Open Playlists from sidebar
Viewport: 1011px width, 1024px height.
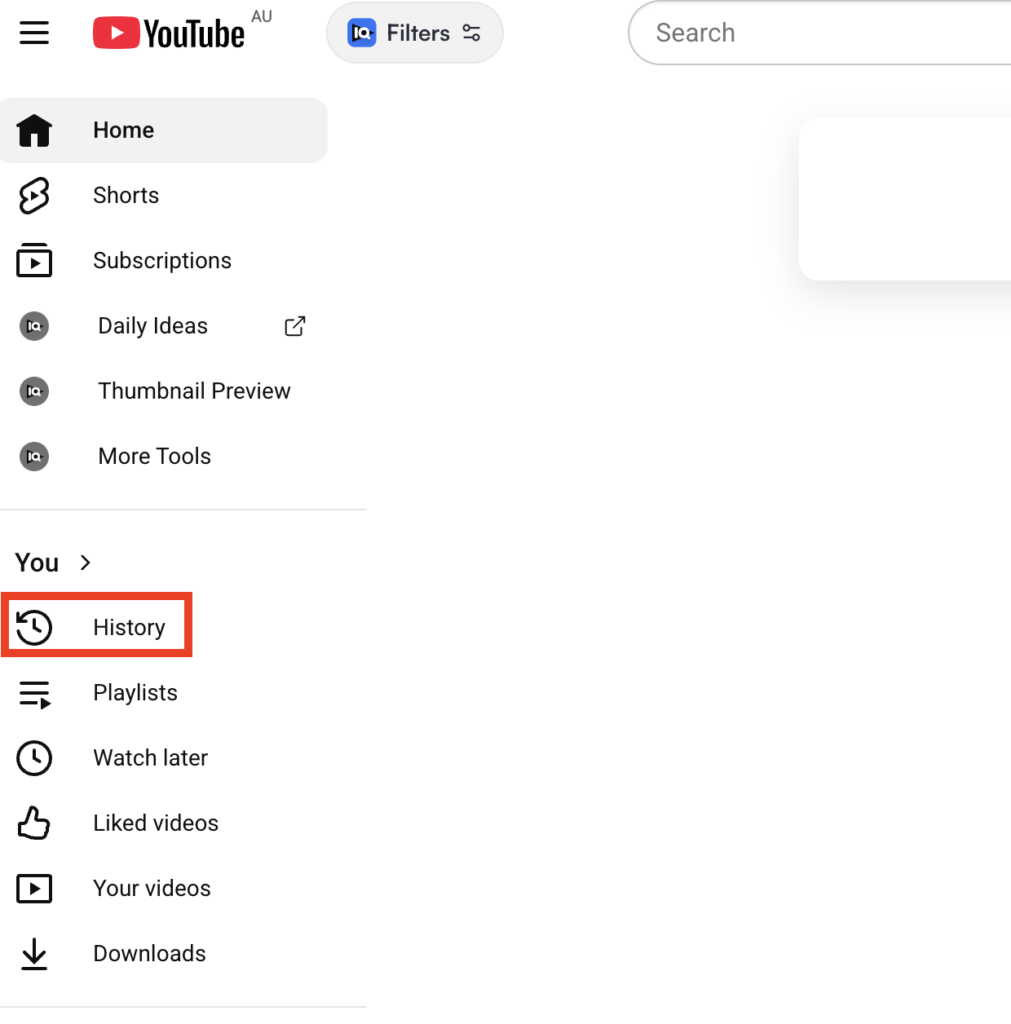[x=135, y=693]
